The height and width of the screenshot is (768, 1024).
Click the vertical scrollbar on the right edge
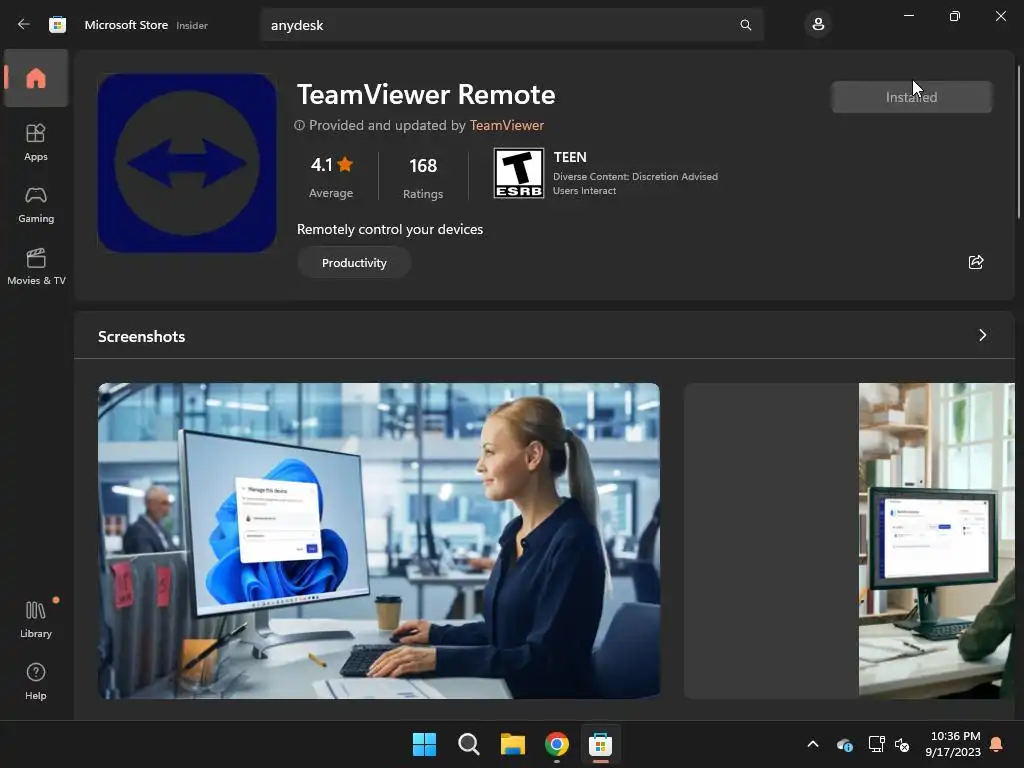pyautogui.click(x=1019, y=142)
